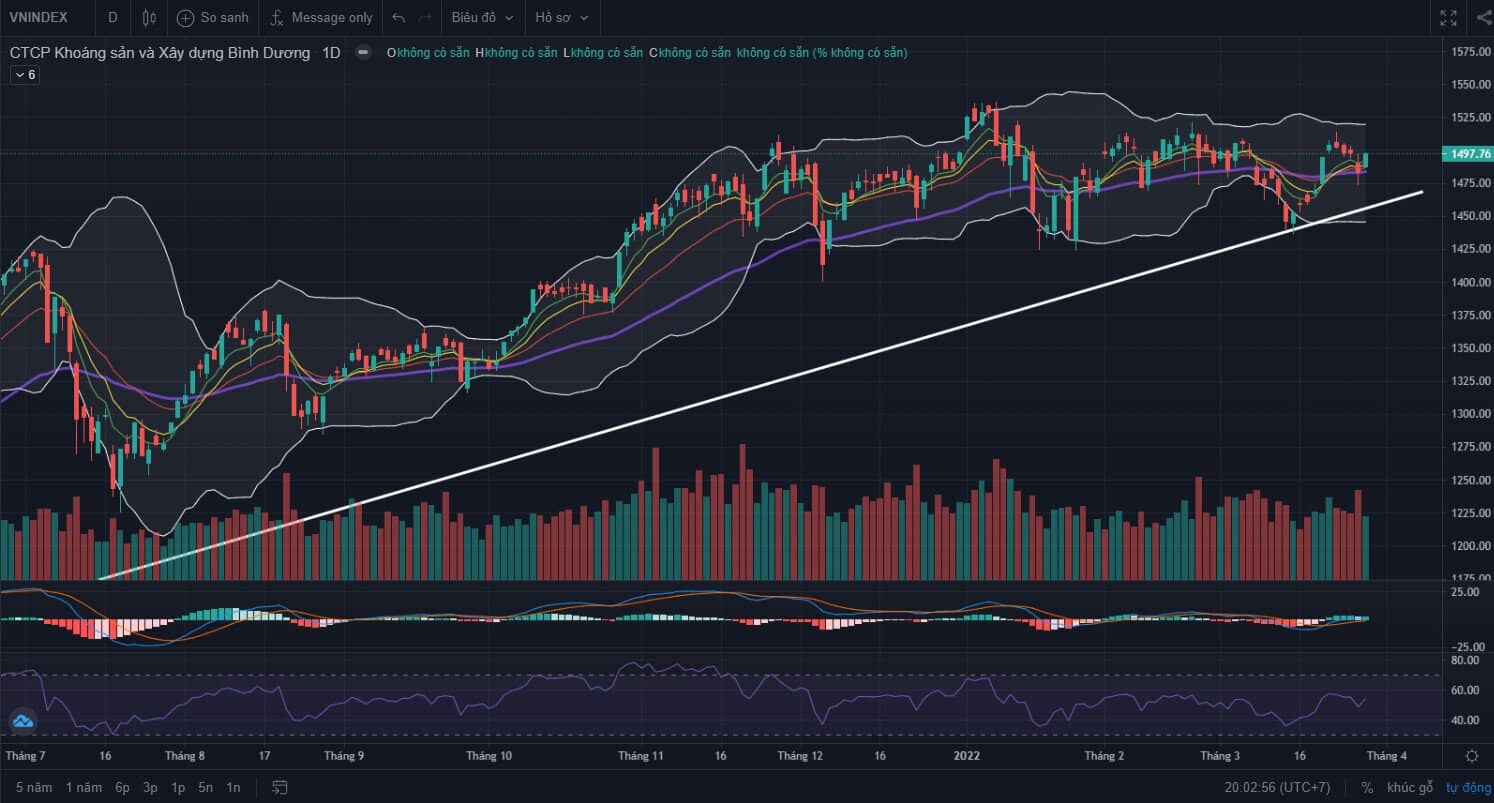Click the Tháng 12 time axis label
This screenshot has width=1494, height=803.
(800, 756)
